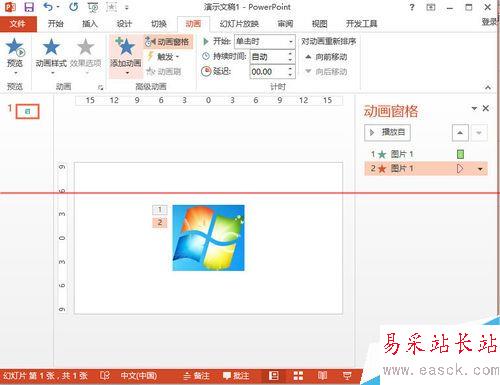
Task: Open the 动画 group dialog launcher
Action: pos(100,88)
